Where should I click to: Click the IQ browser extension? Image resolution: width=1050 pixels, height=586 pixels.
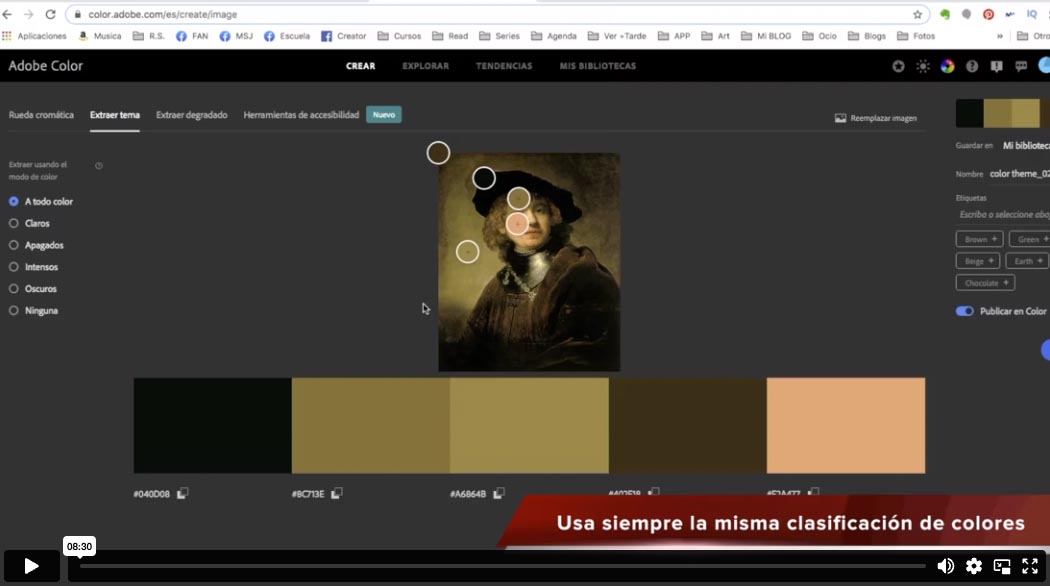[1031, 14]
